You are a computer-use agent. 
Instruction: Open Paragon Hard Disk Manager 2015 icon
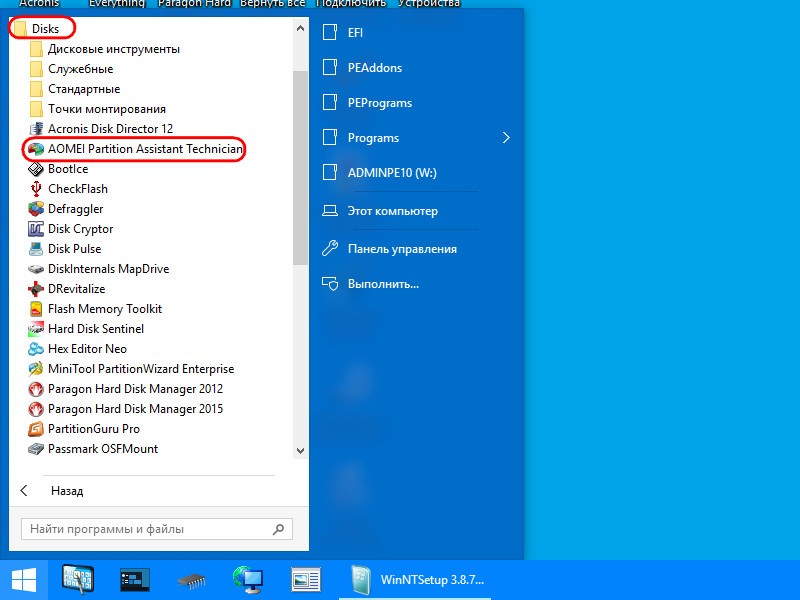tap(36, 409)
